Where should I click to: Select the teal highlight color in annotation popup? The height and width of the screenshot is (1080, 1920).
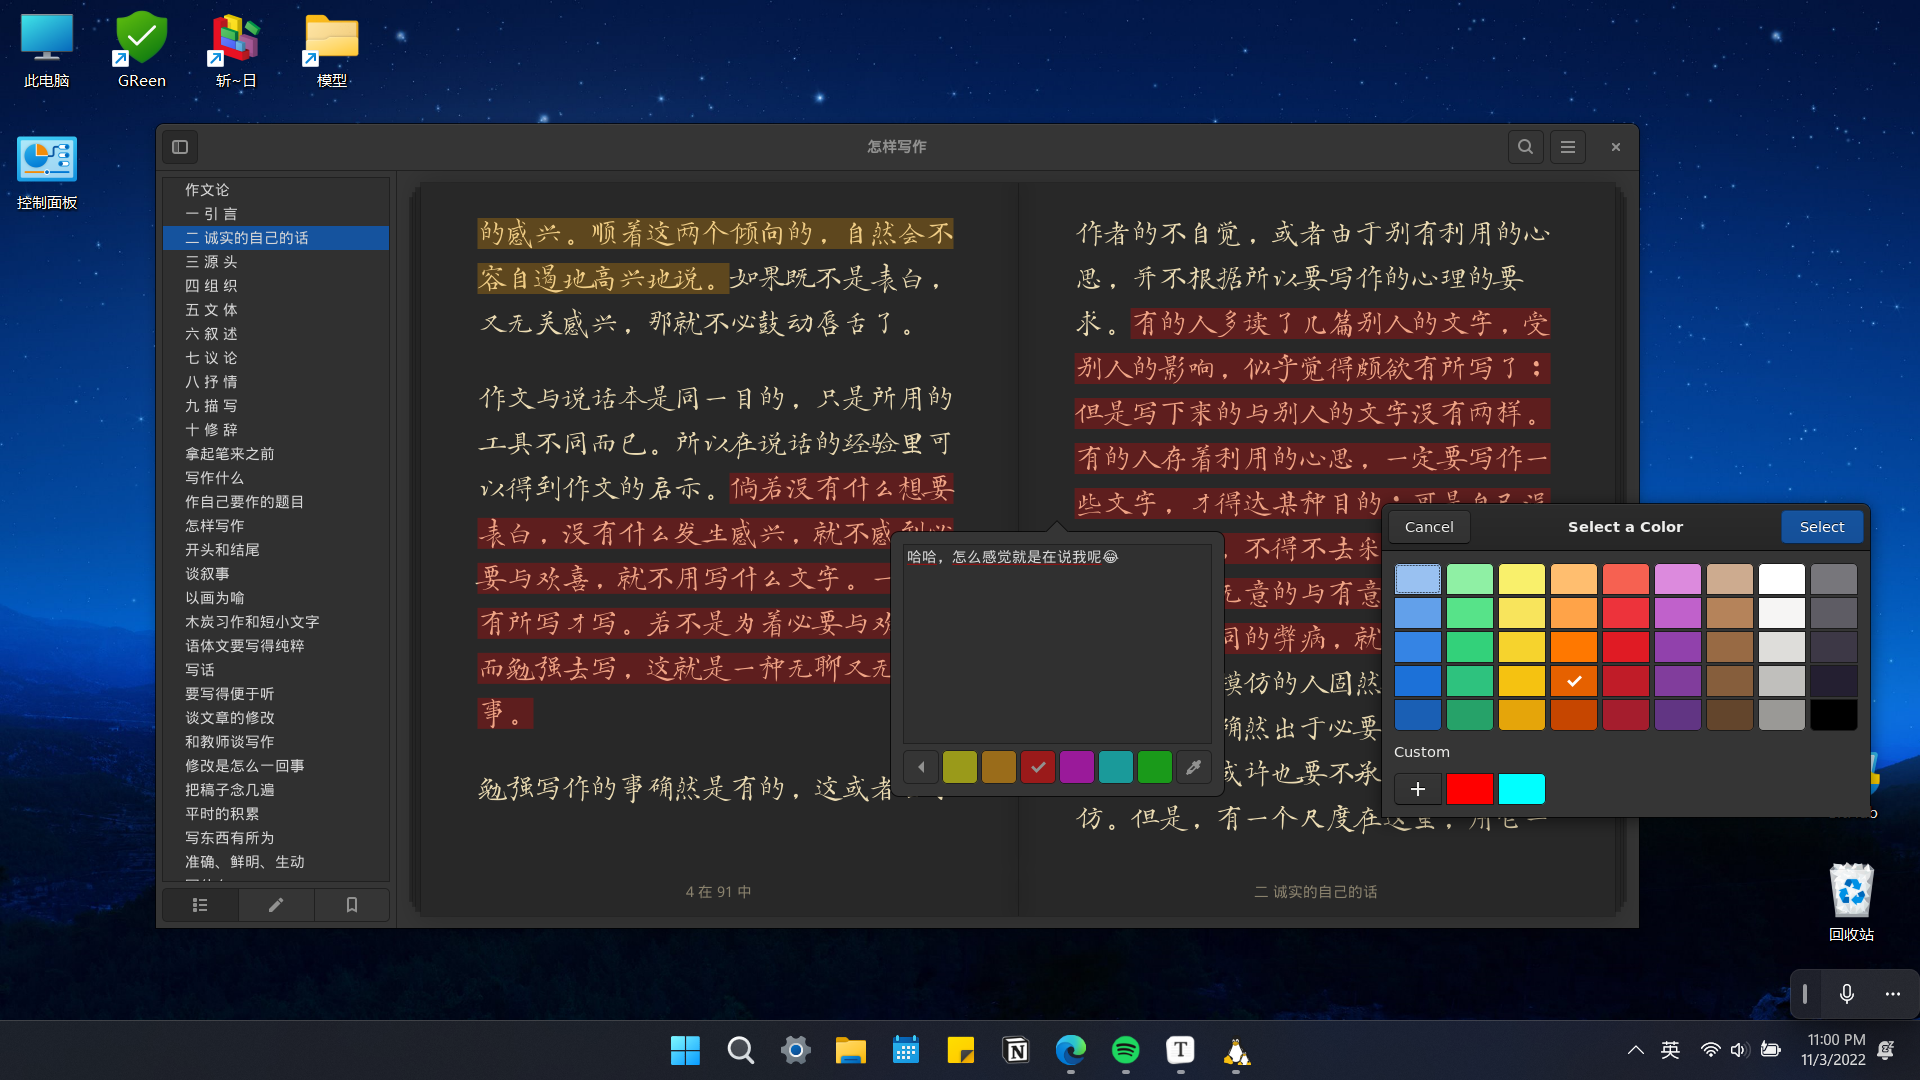pos(1116,767)
